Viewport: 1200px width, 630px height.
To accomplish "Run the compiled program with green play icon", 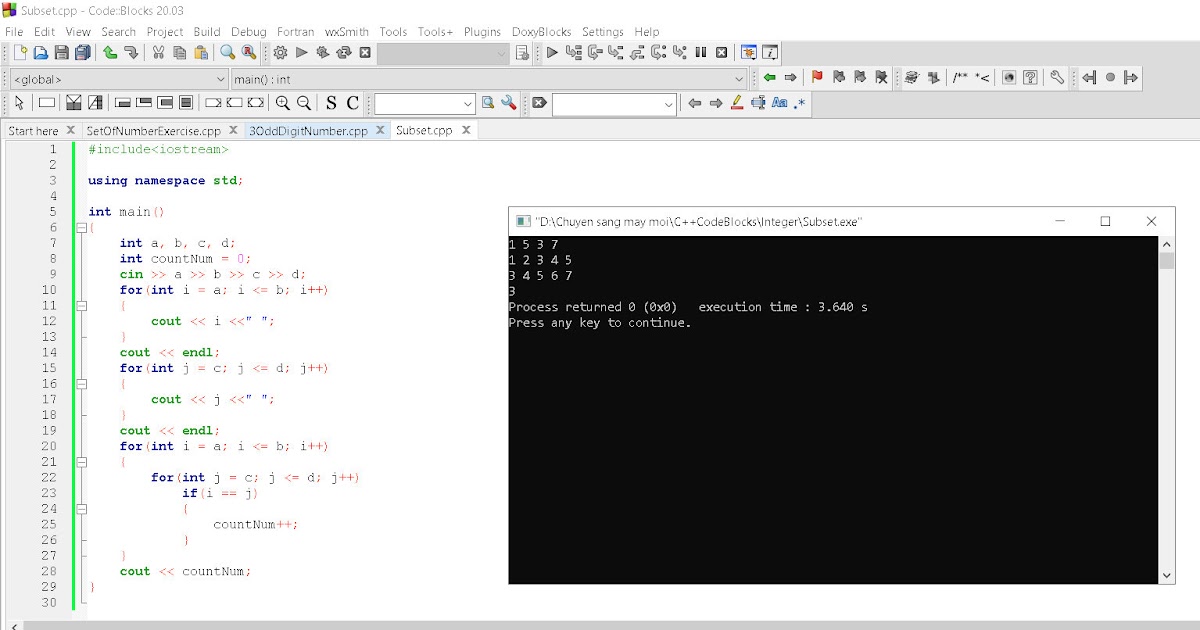I will [301, 52].
